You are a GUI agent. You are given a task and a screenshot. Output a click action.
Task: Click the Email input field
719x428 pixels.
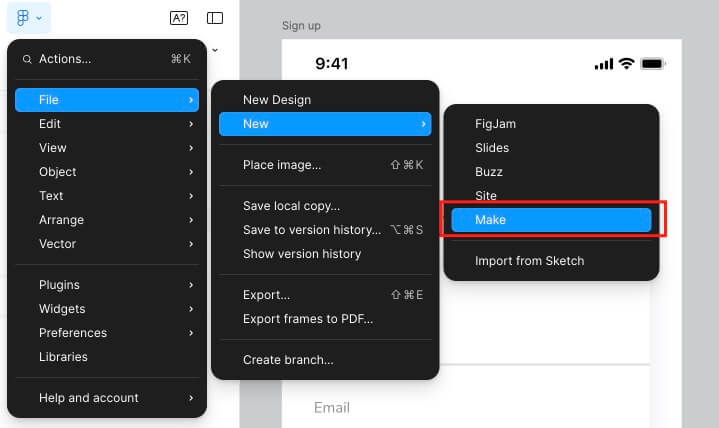pyautogui.click(x=466, y=407)
